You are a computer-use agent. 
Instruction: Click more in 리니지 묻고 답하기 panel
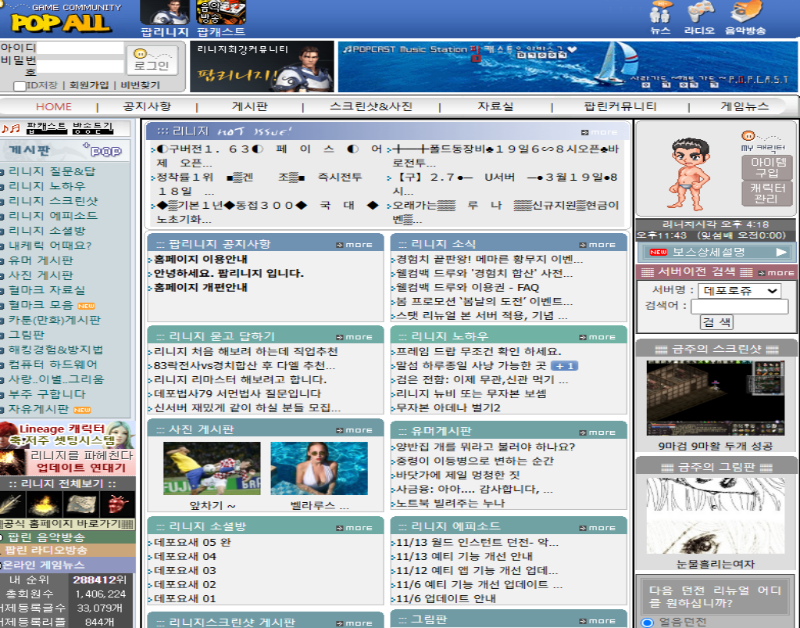[354, 337]
